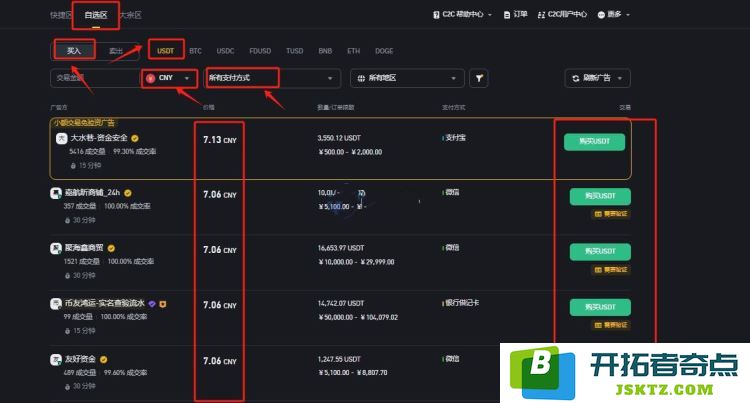This screenshot has width=750, height=403.
Task: Click the 支付宝 payment method label
Action: click(x=454, y=138)
